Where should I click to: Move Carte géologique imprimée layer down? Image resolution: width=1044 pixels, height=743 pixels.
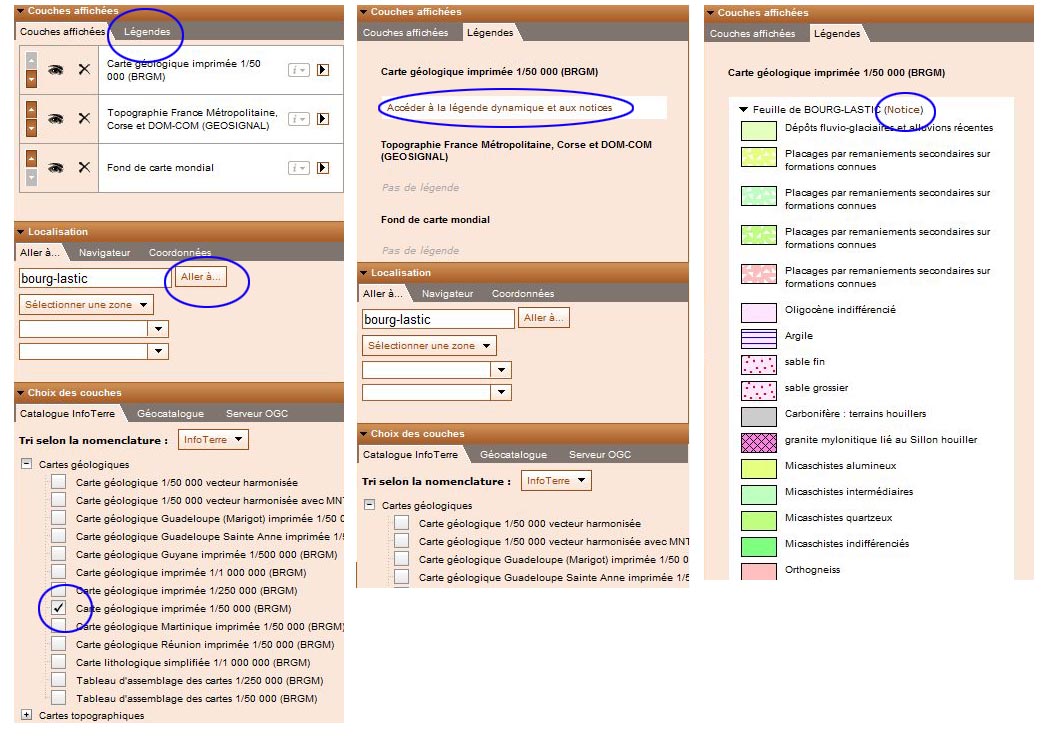click(30, 78)
